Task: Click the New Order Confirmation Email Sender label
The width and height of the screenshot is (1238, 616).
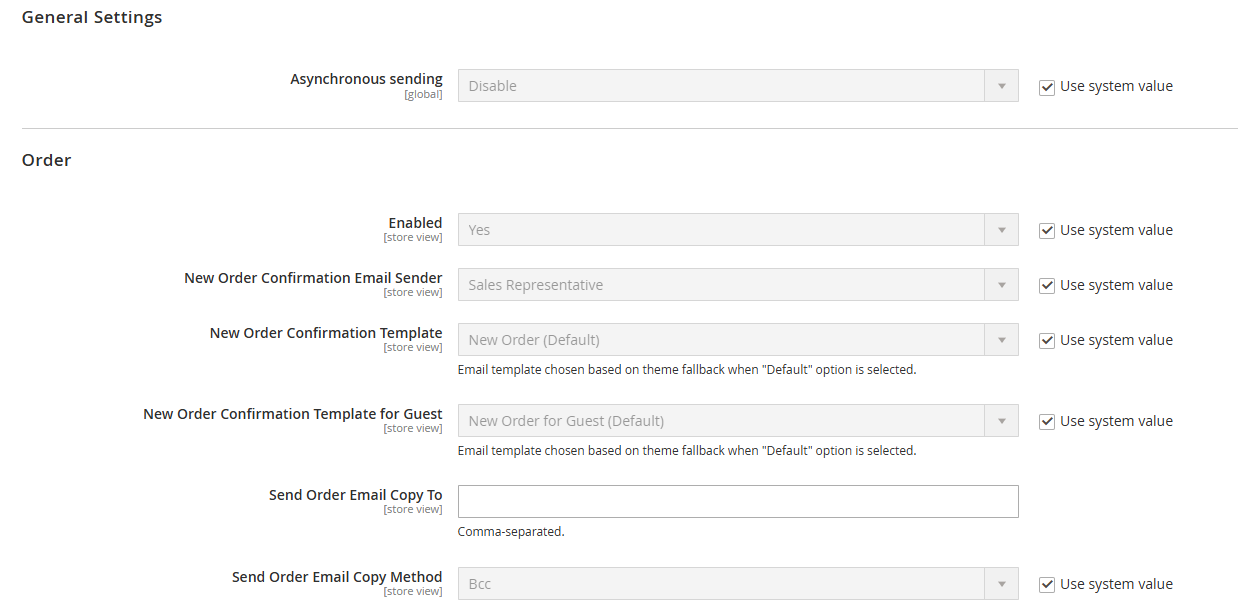Action: pyautogui.click(x=313, y=278)
